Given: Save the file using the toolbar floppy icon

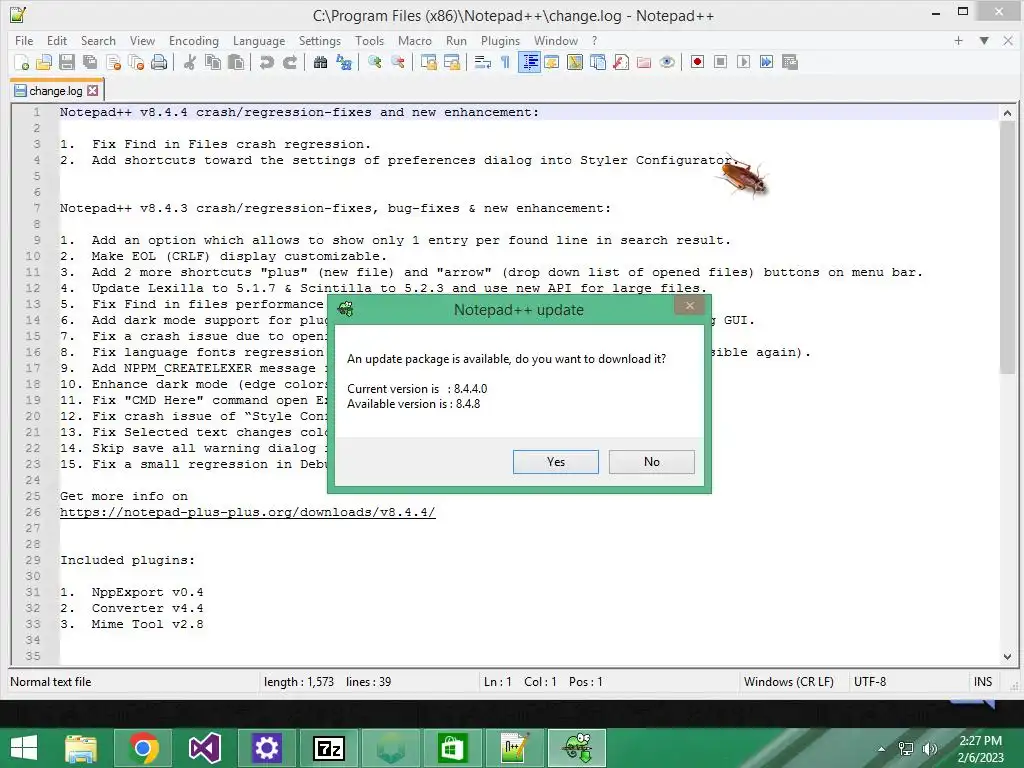Looking at the screenshot, I should [x=67, y=63].
